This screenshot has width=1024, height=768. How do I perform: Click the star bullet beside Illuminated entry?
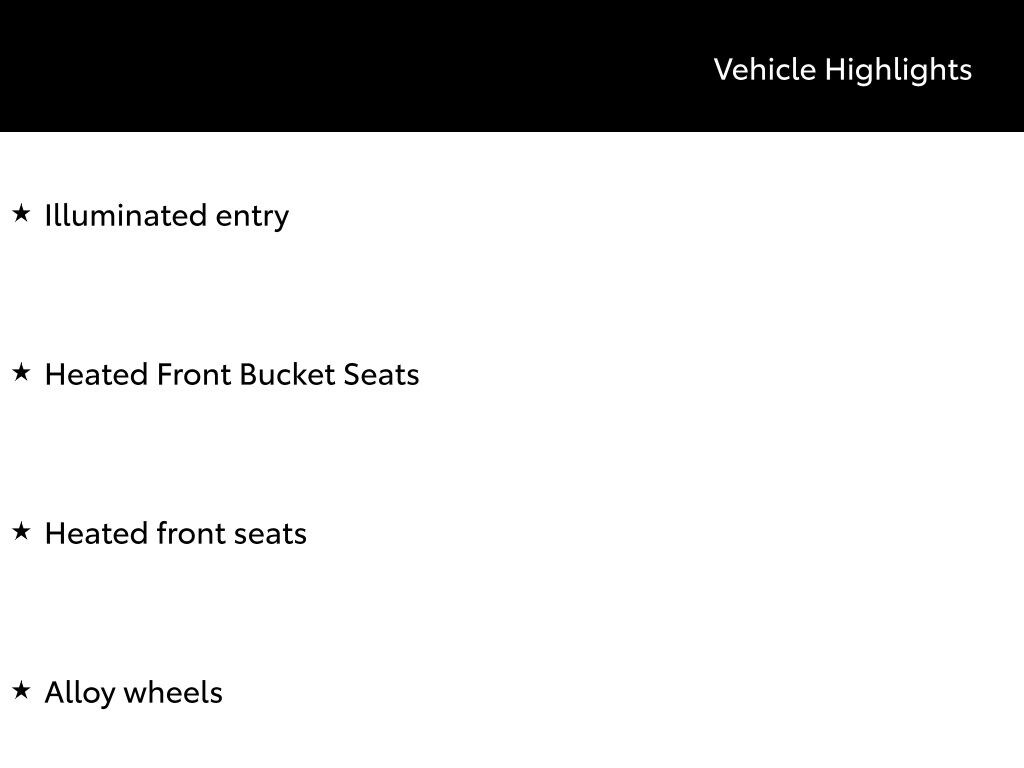21,213
